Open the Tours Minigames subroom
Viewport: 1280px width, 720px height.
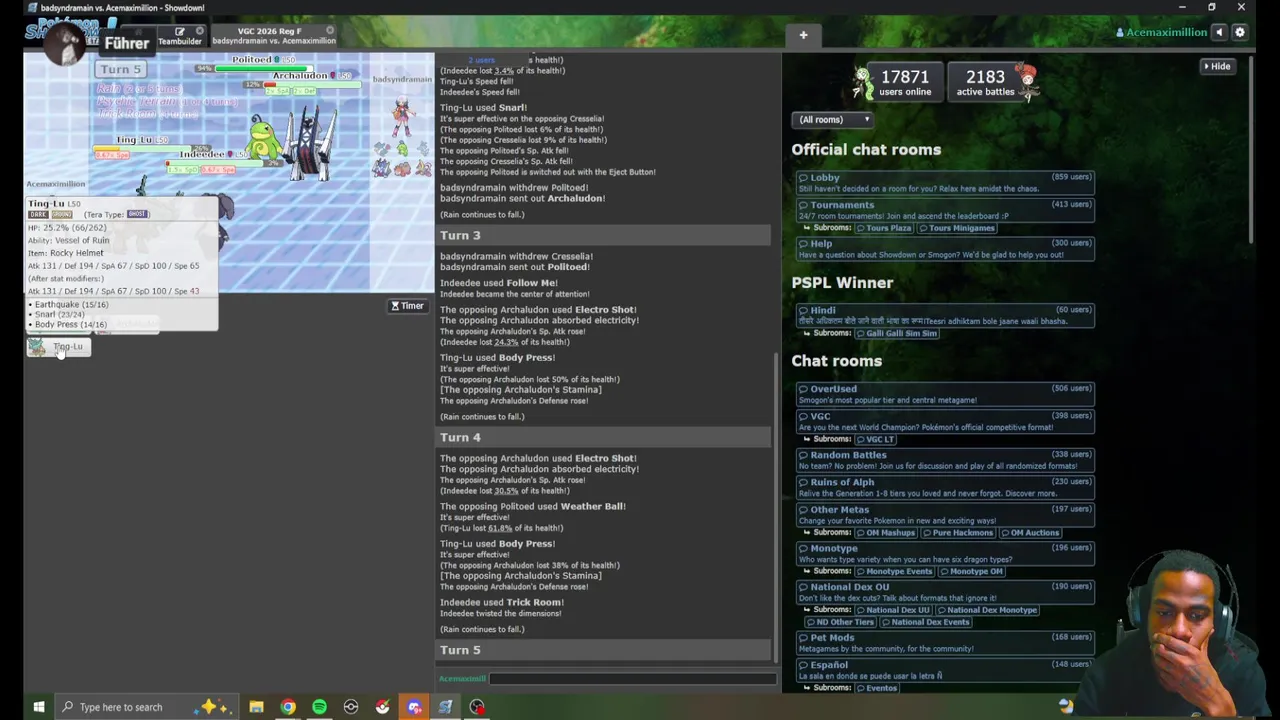(x=956, y=228)
